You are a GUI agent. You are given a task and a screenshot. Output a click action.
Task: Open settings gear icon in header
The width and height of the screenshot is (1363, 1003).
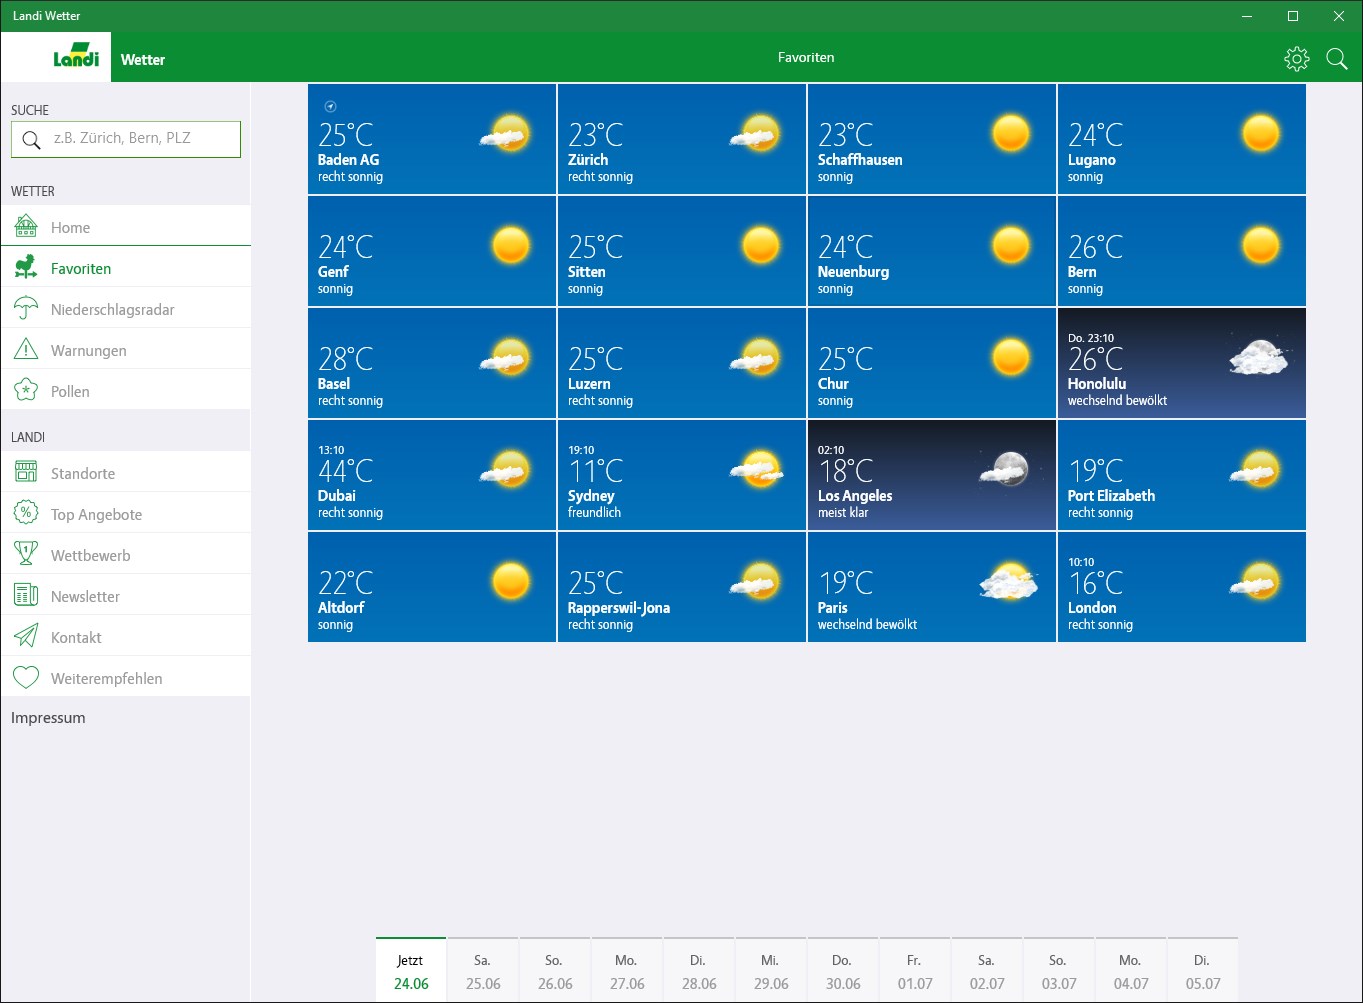point(1296,59)
